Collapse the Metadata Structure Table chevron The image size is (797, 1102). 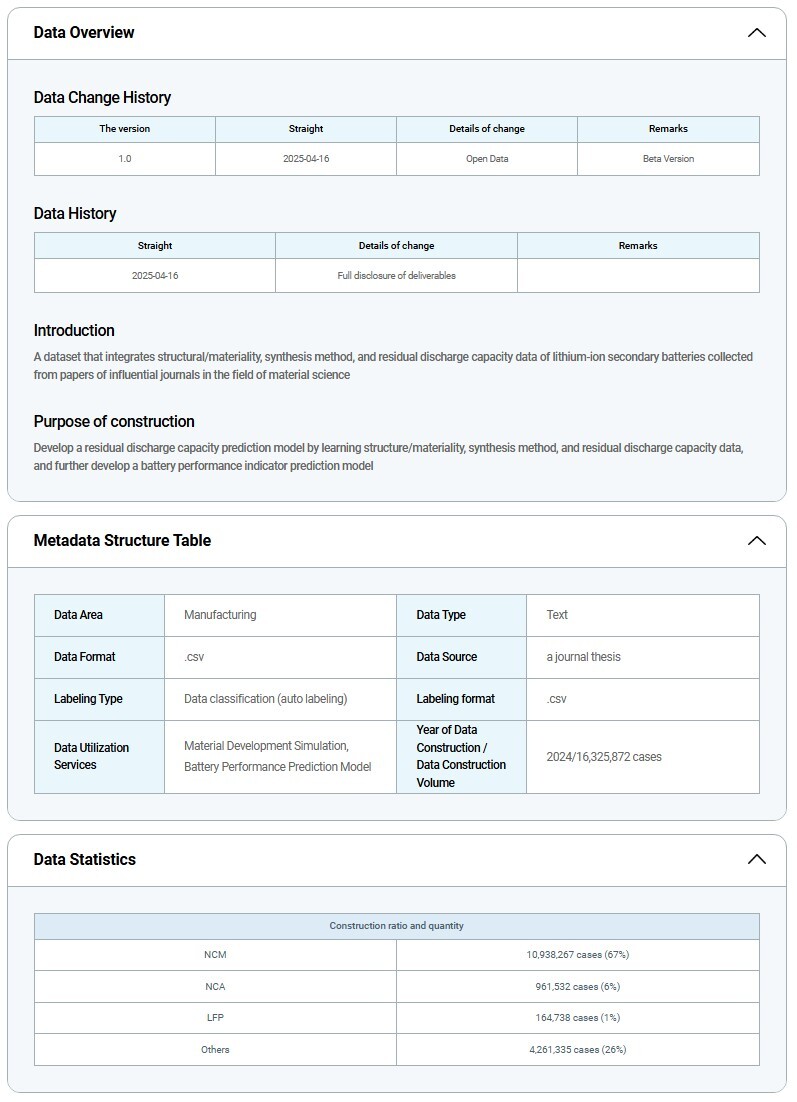point(756,541)
